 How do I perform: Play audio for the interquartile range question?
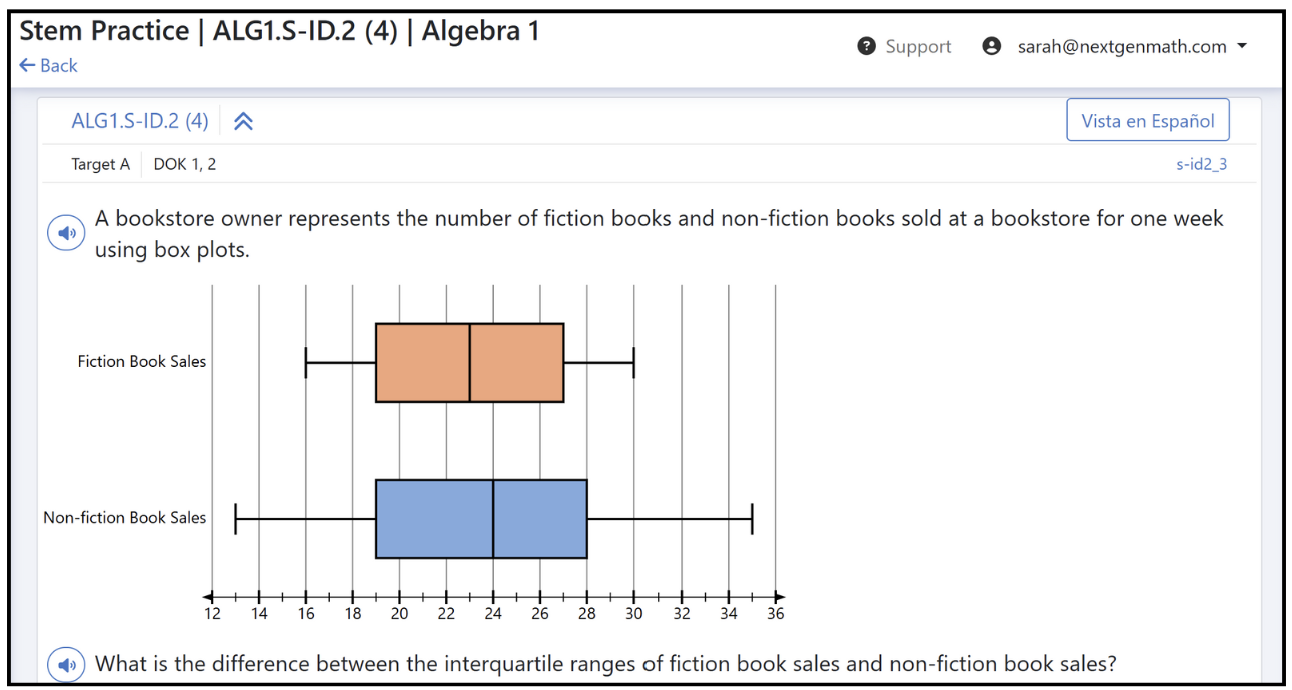66,664
